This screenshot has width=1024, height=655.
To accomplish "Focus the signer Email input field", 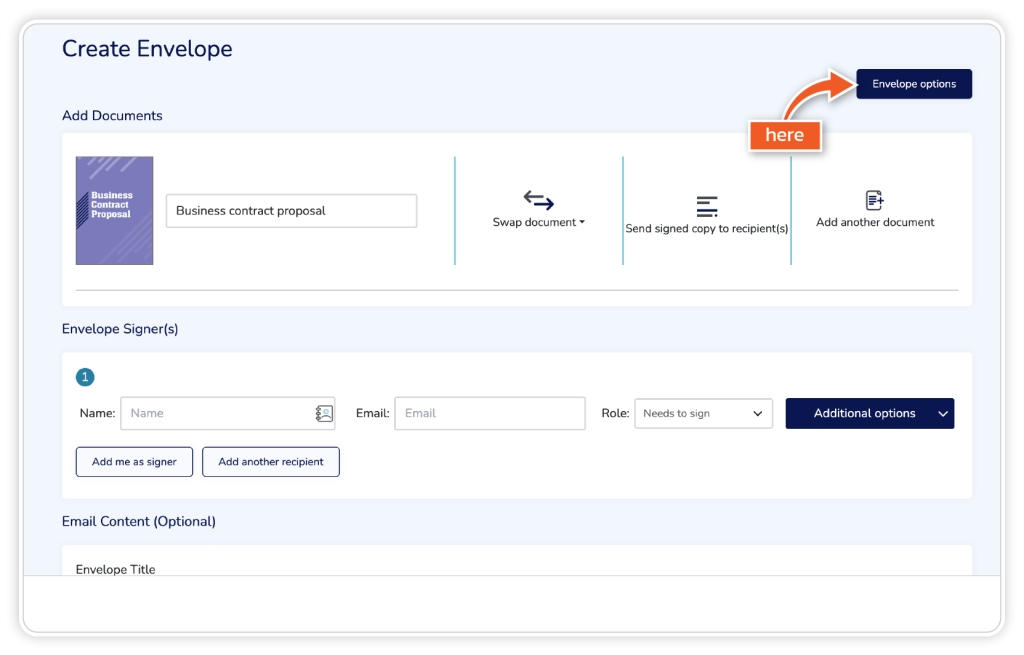I will coord(489,413).
